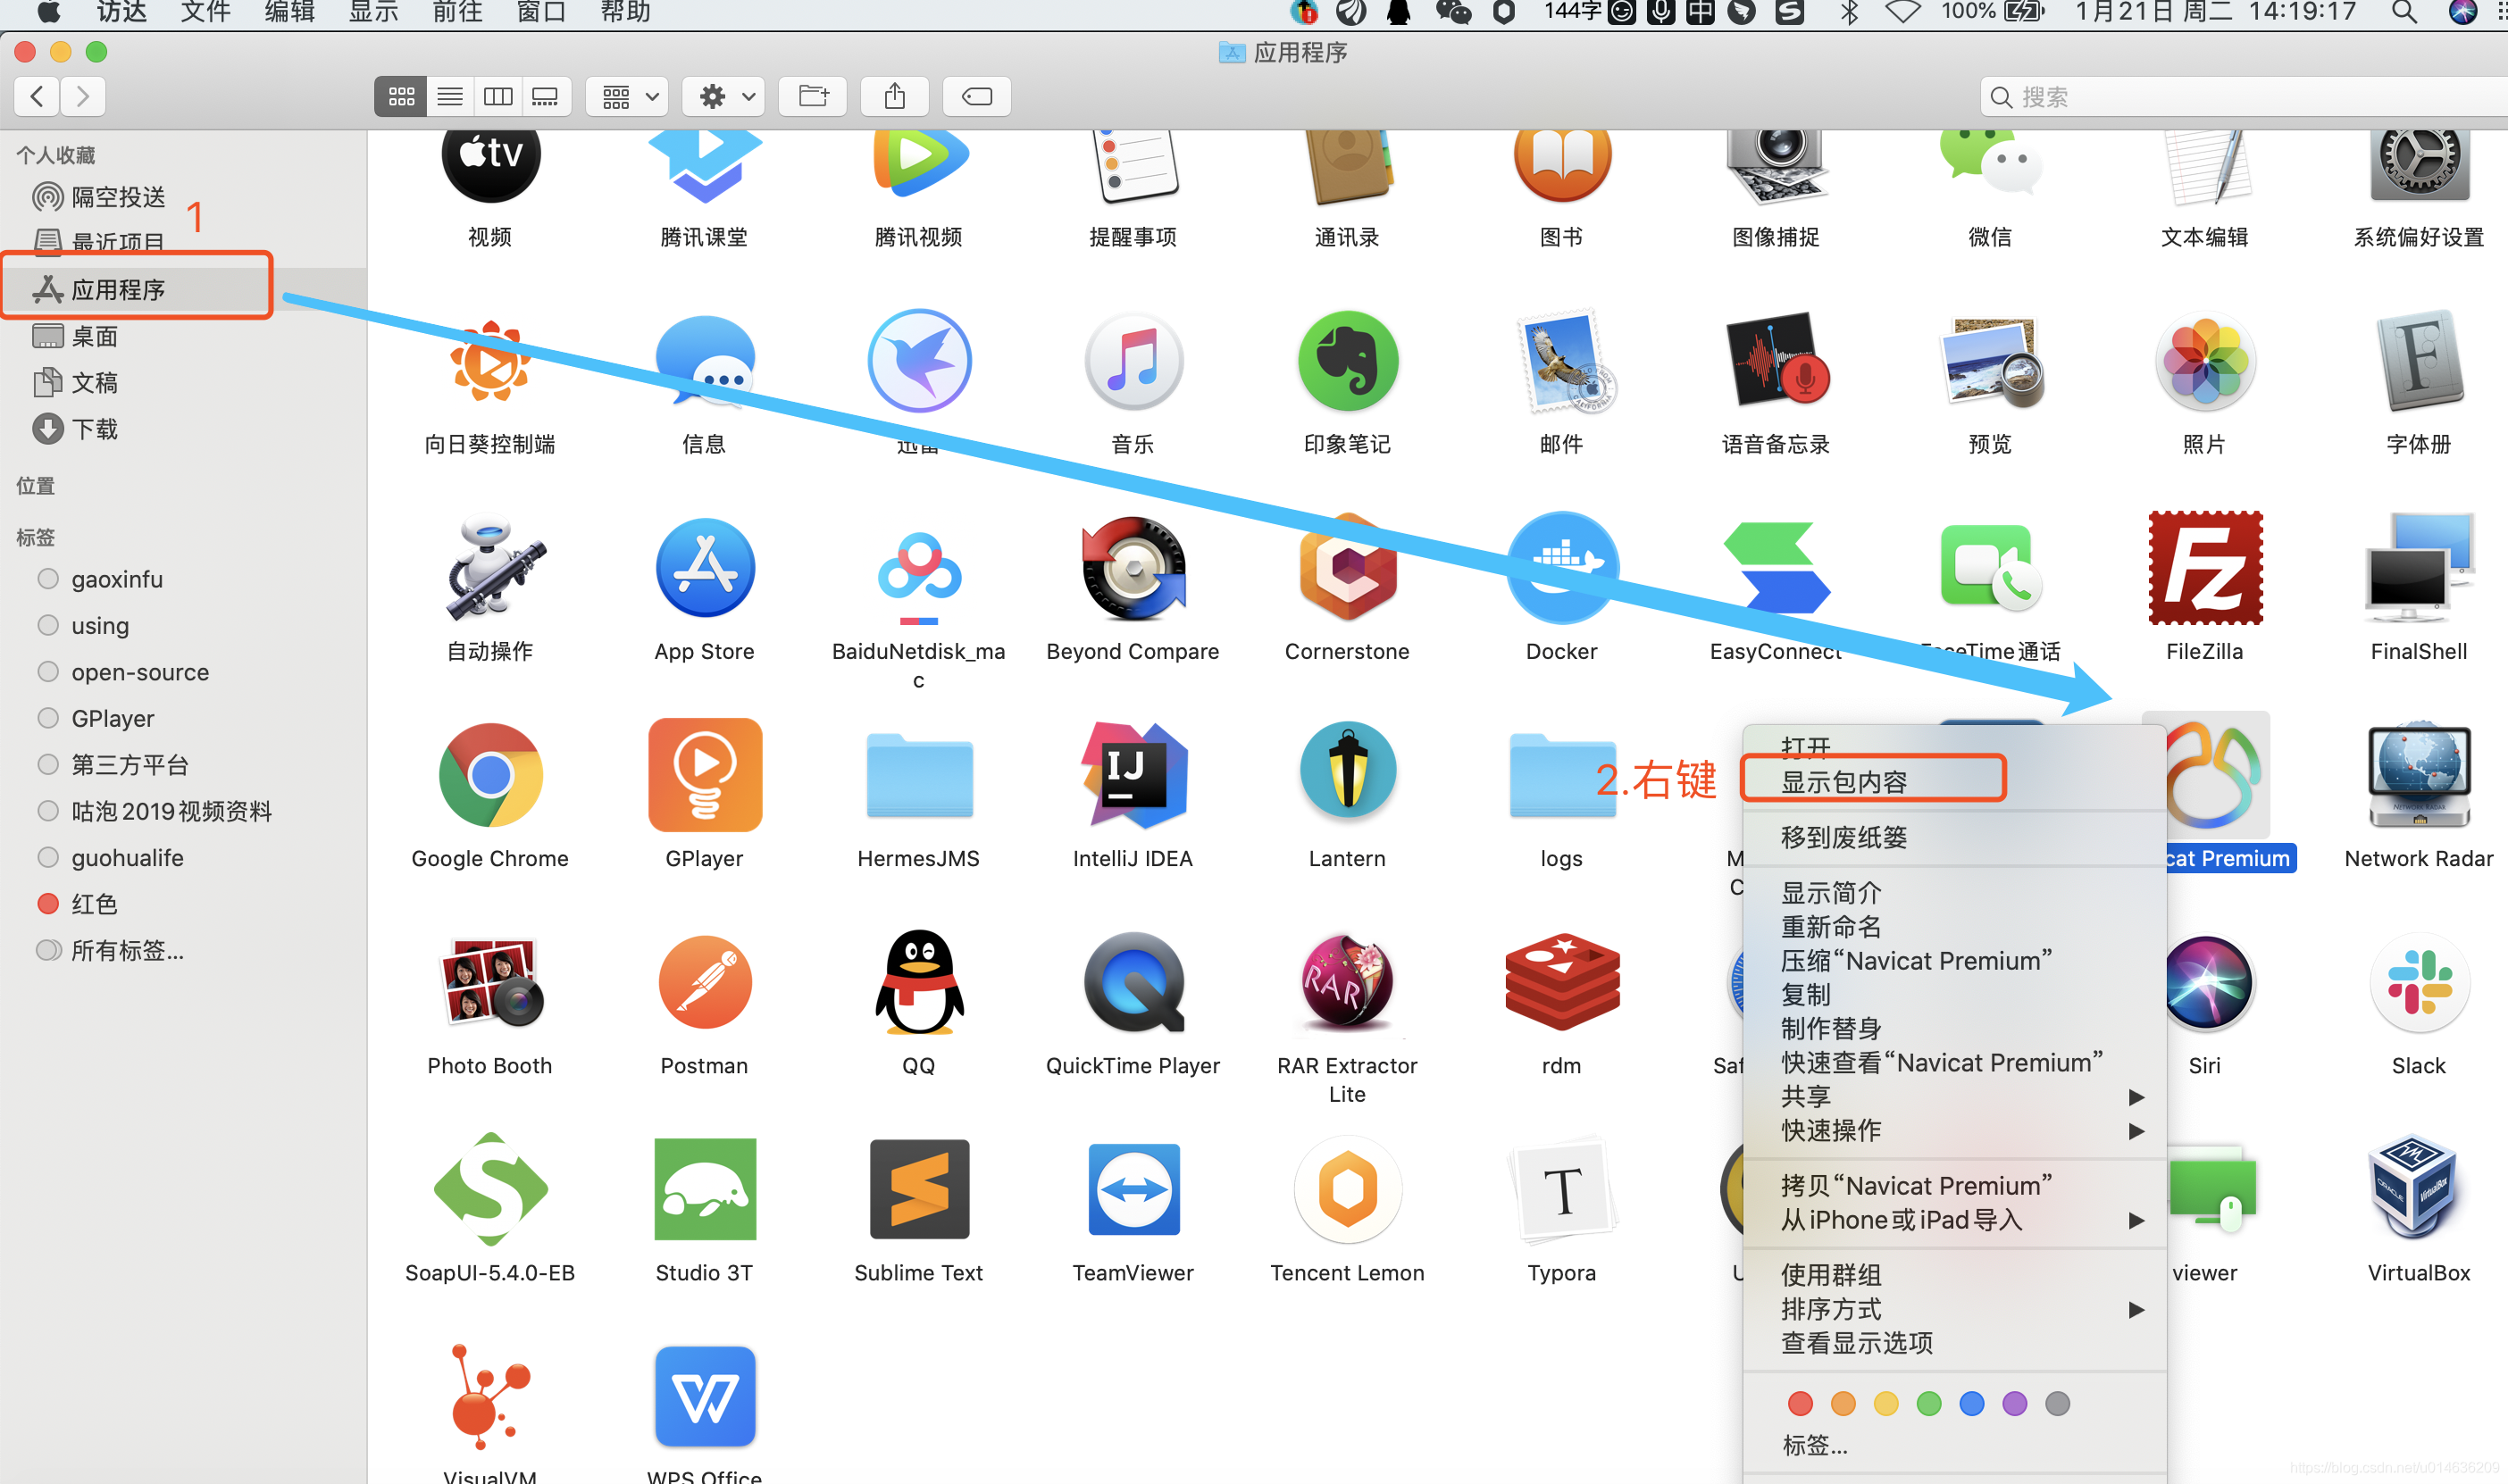Click 搜索 input field in toolbar
2508x1484 pixels.
2243,97
